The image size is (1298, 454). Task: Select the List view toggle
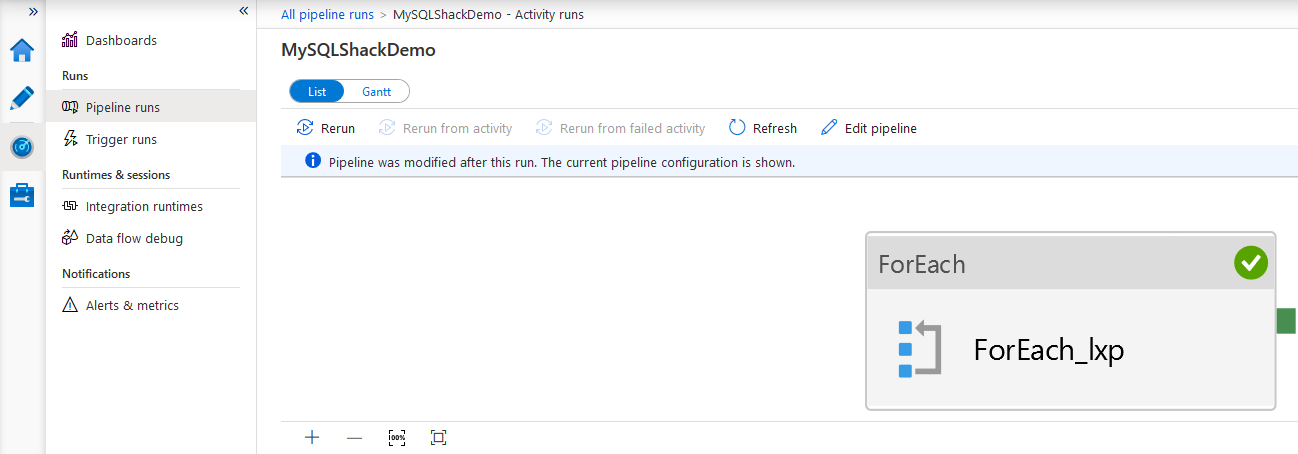click(317, 91)
